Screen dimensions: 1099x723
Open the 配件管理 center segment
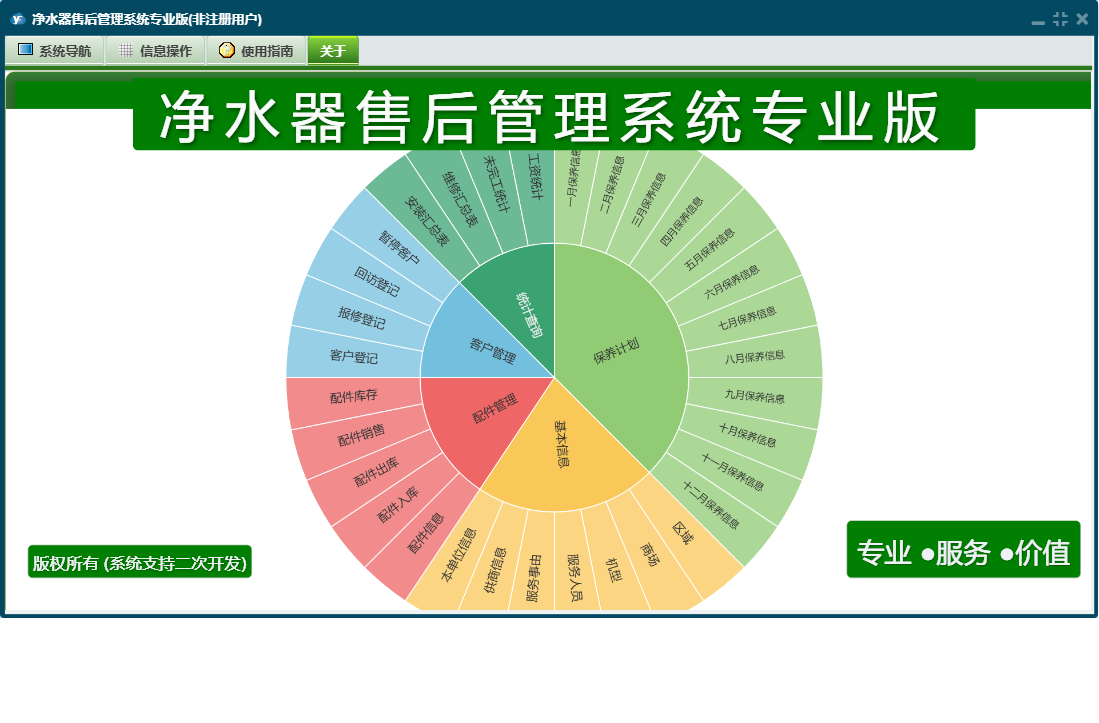pyautogui.click(x=495, y=407)
